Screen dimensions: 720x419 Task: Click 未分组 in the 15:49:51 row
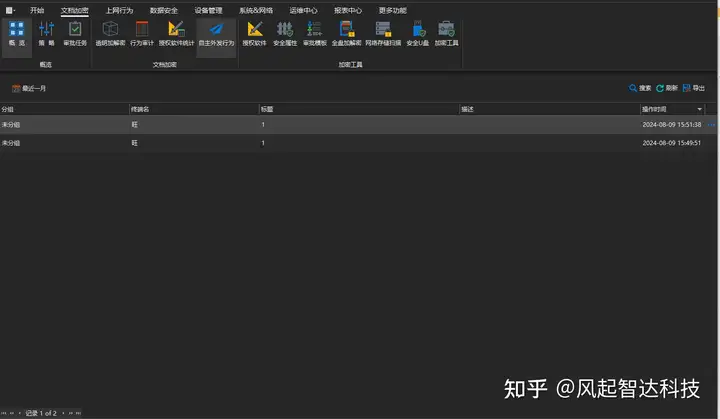[11, 143]
